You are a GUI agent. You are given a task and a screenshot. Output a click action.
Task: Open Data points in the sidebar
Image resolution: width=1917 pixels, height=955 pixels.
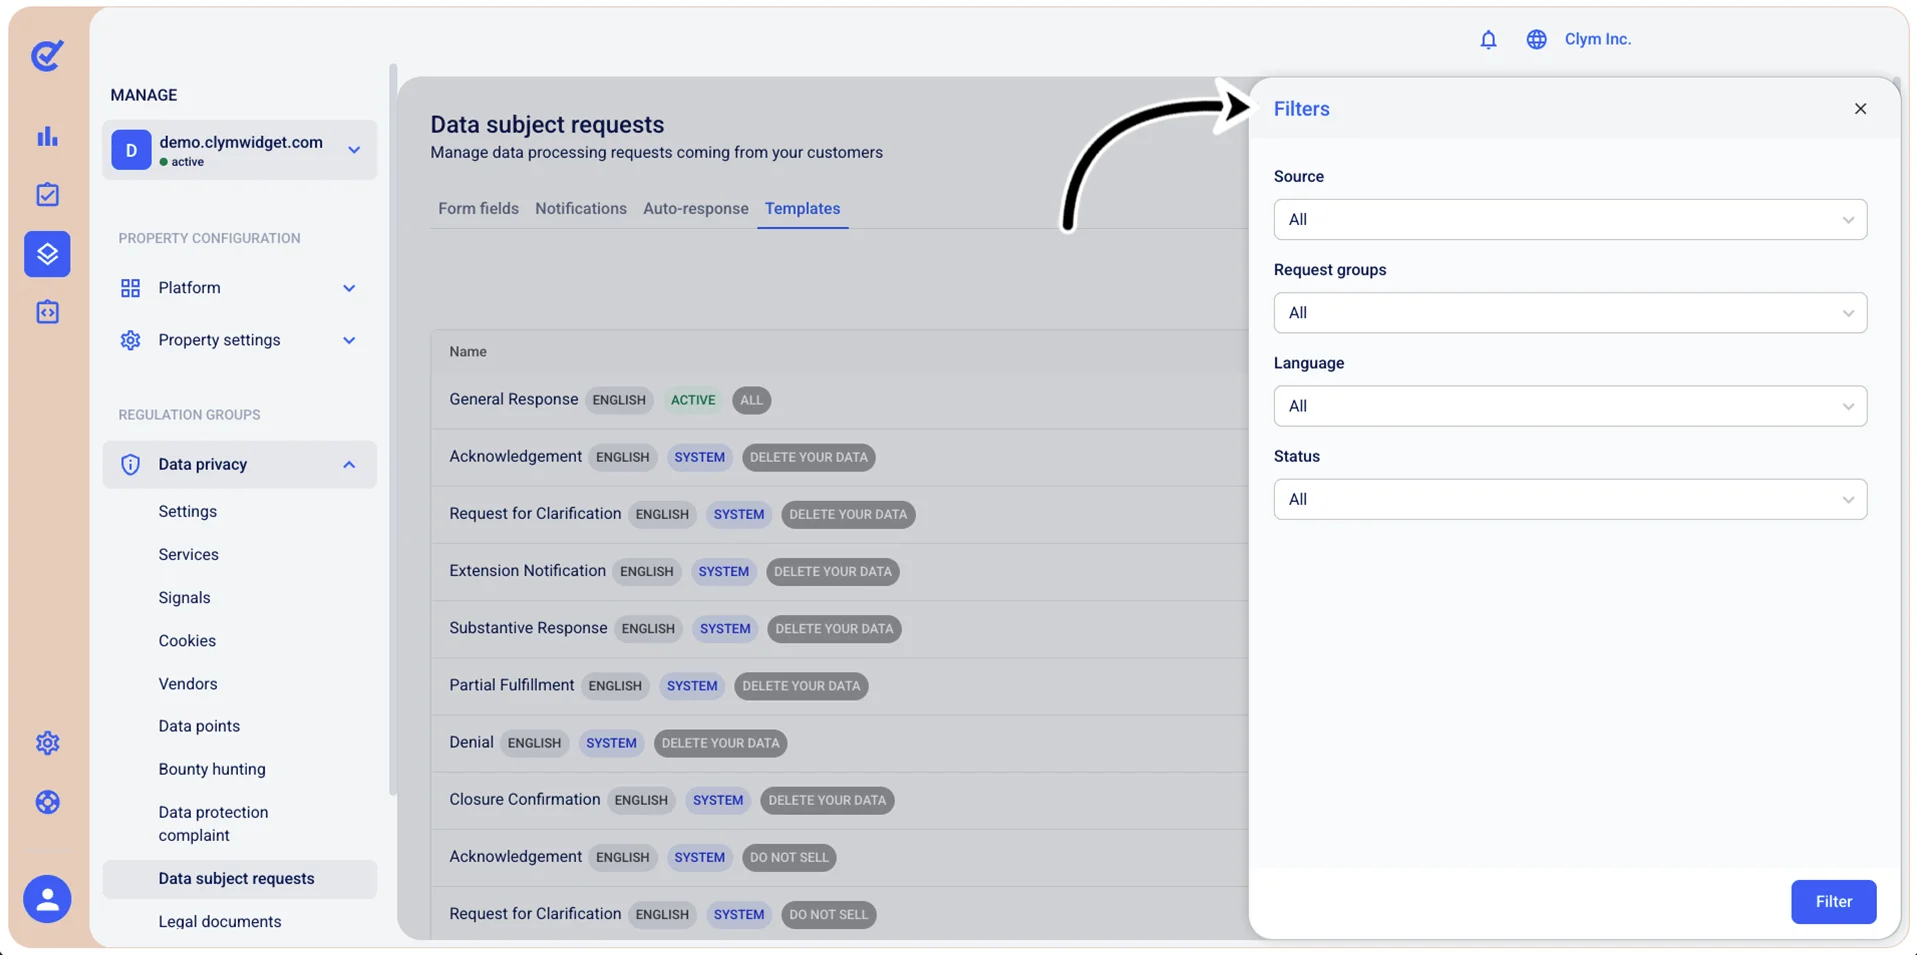pos(199,726)
